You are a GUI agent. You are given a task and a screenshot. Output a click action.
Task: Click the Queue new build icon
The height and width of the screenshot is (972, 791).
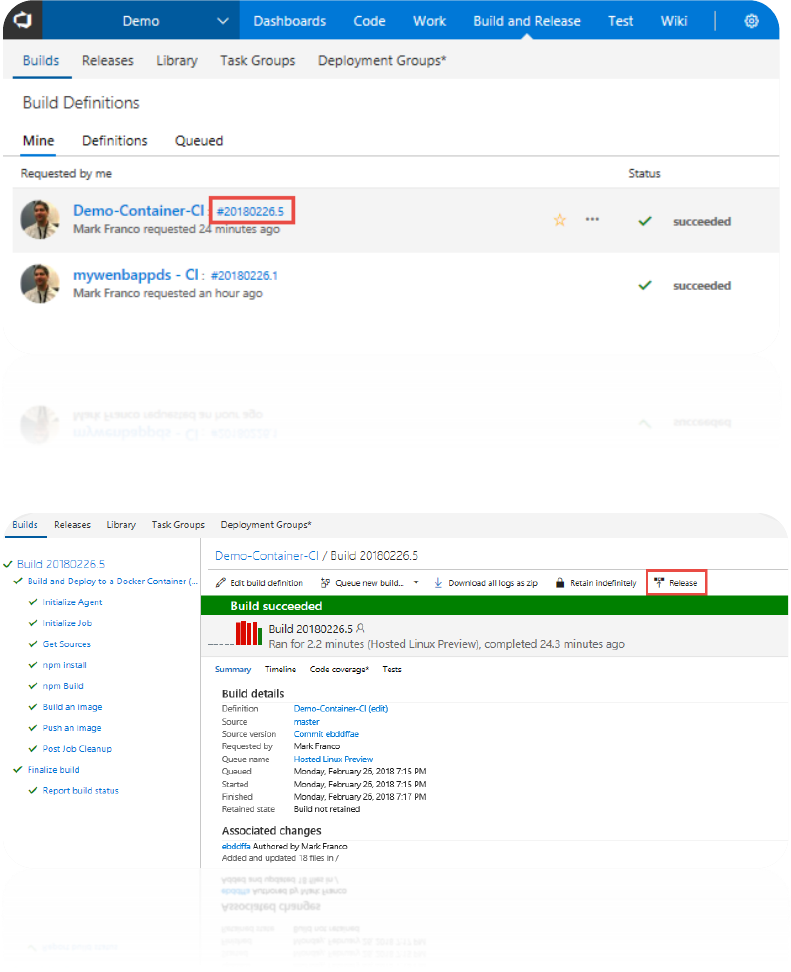tap(325, 583)
